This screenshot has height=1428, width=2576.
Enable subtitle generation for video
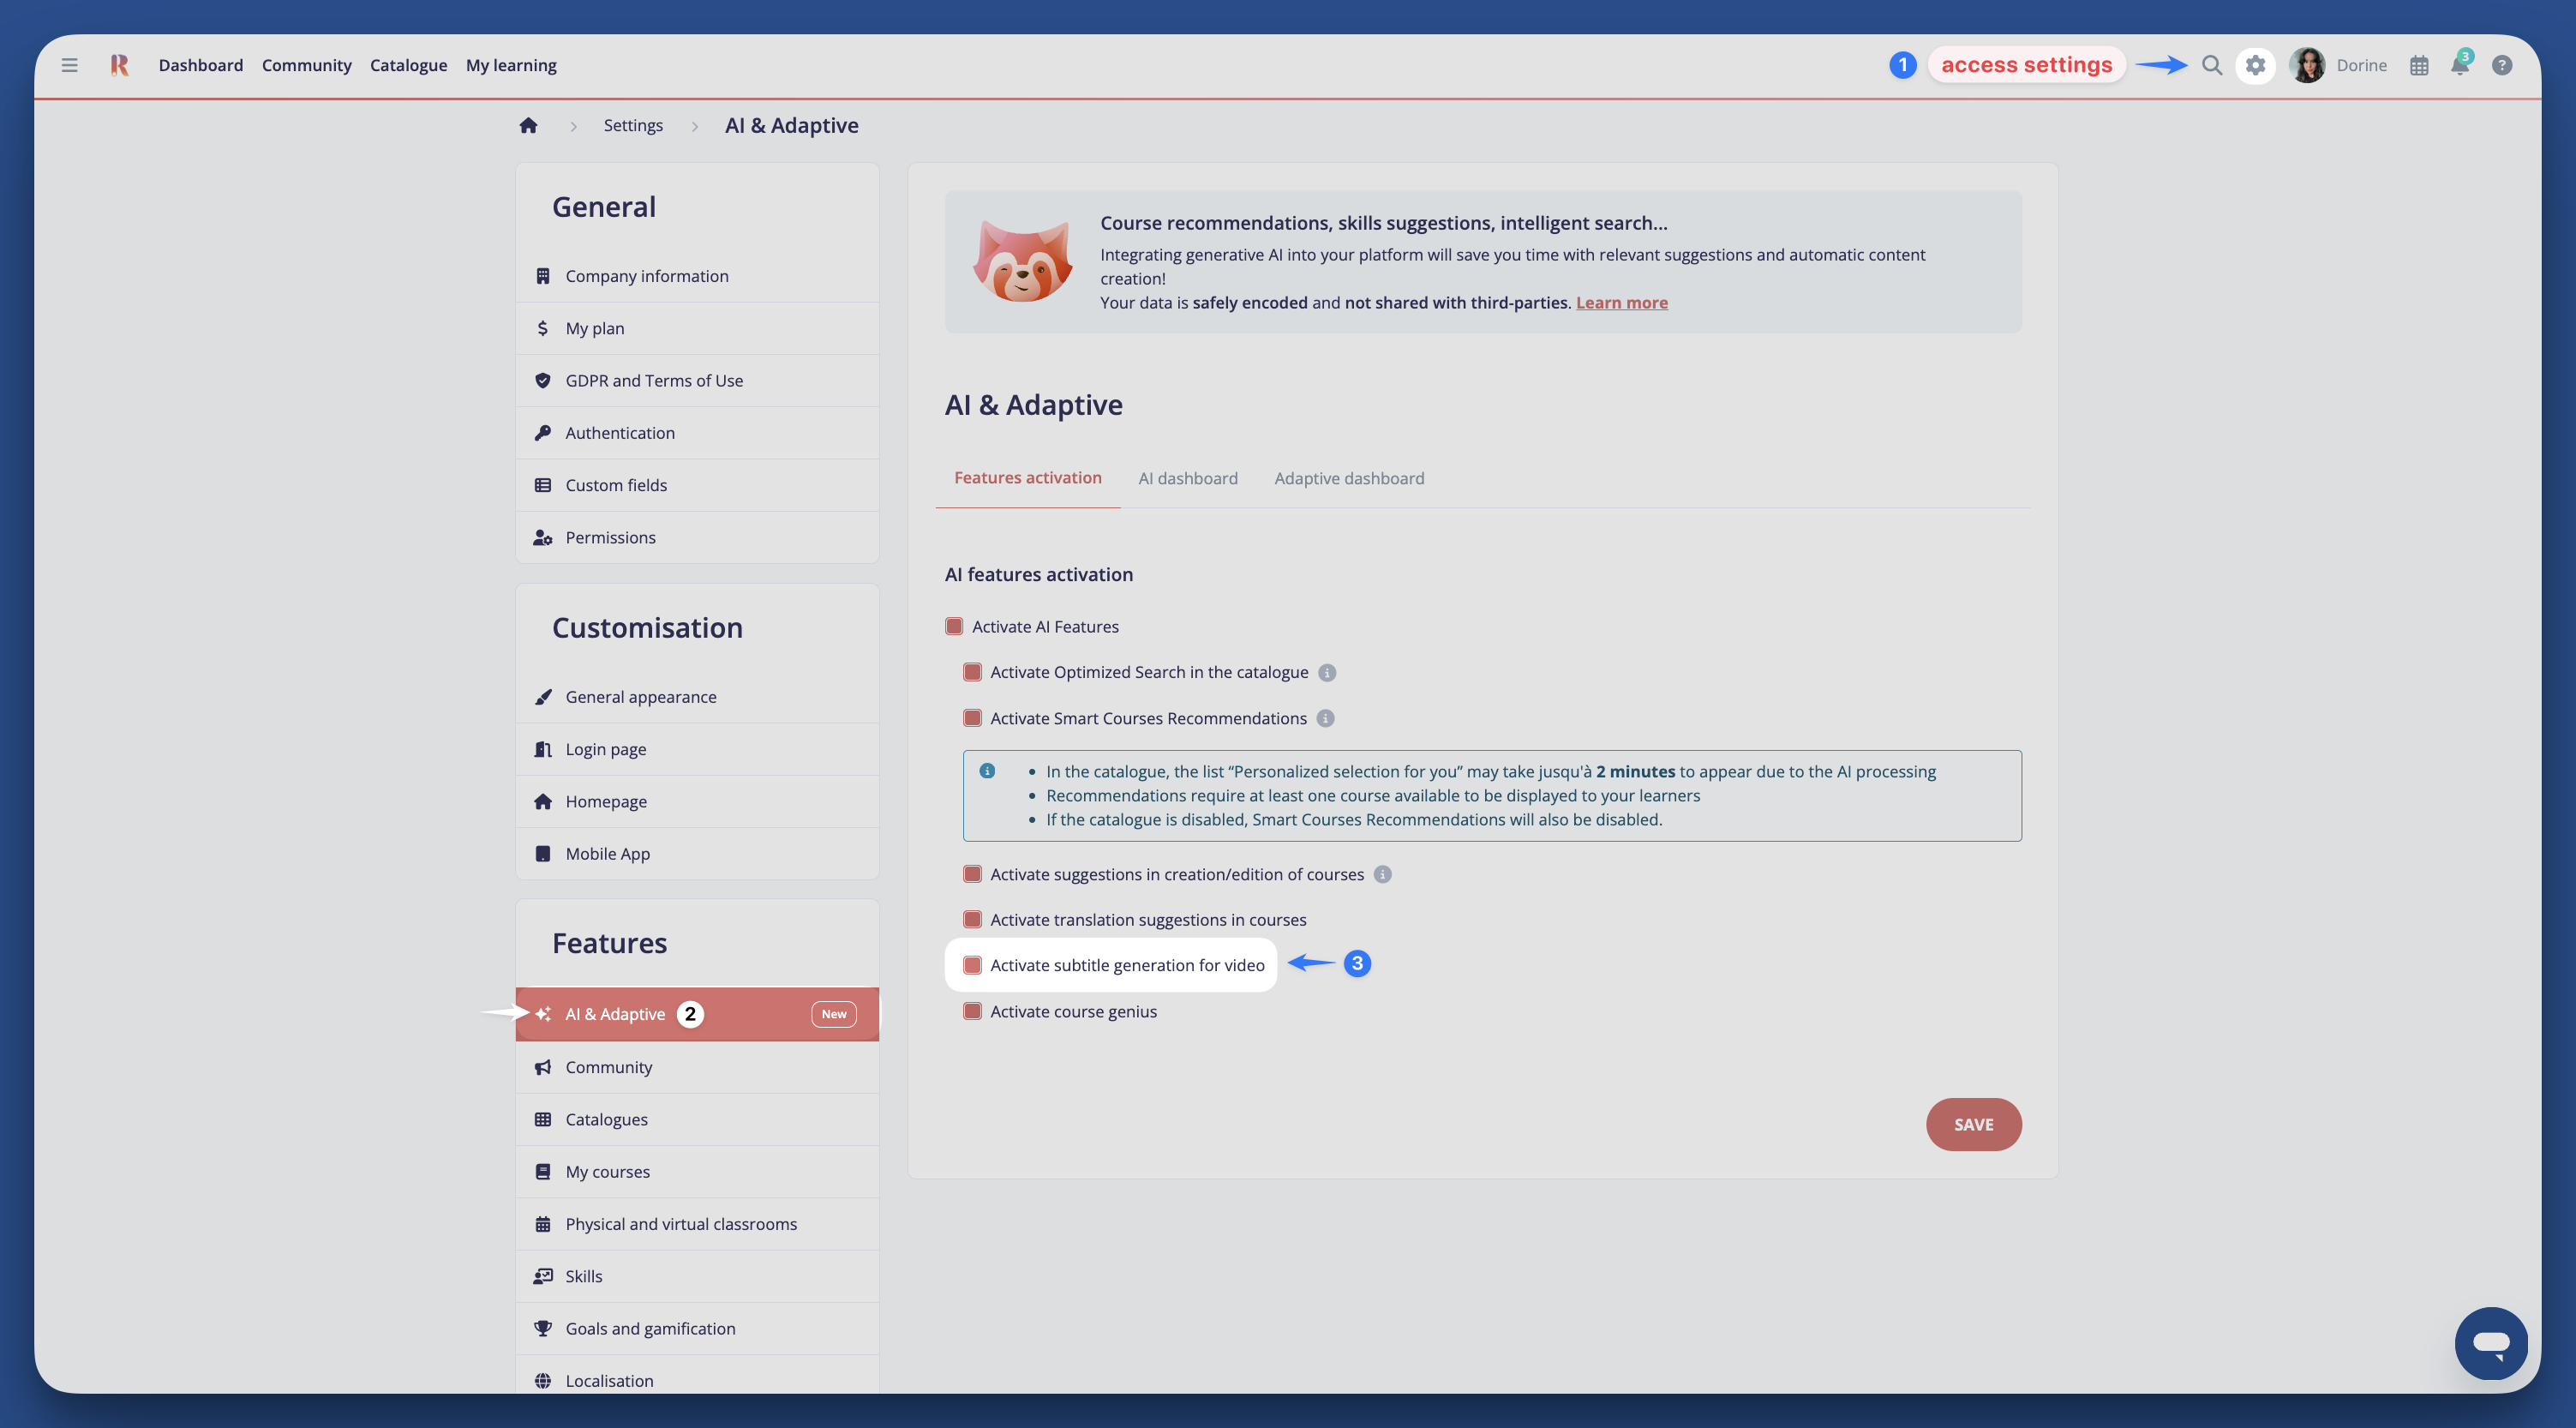(x=972, y=965)
